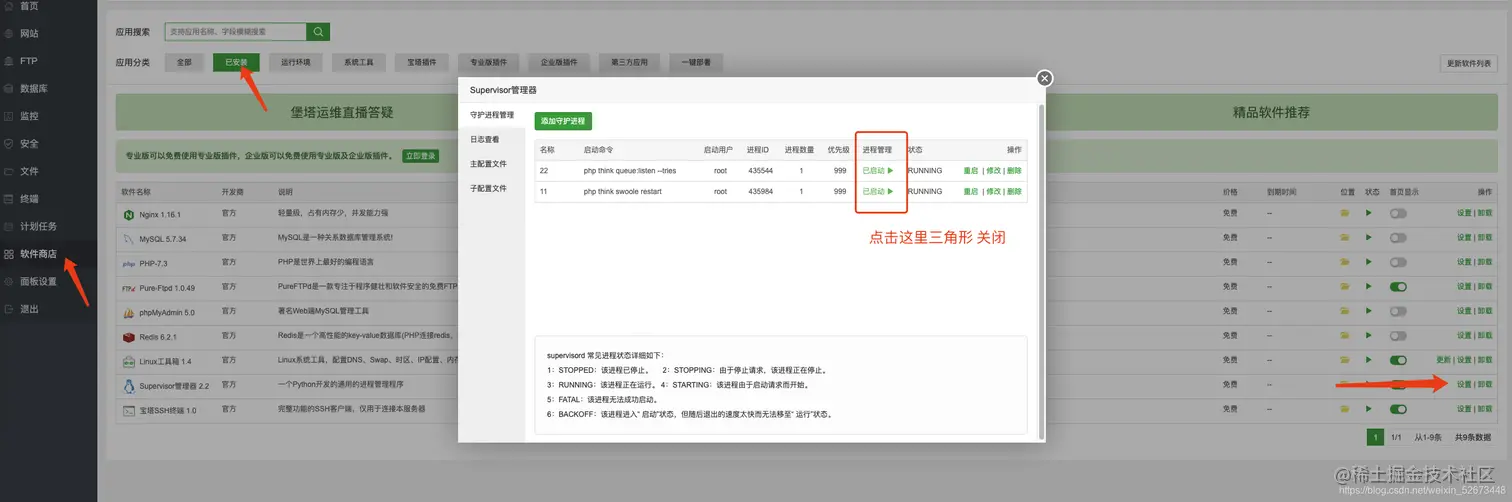Click the Nginx logo icon in software list
This screenshot has height=502, width=1512.
coord(128,214)
